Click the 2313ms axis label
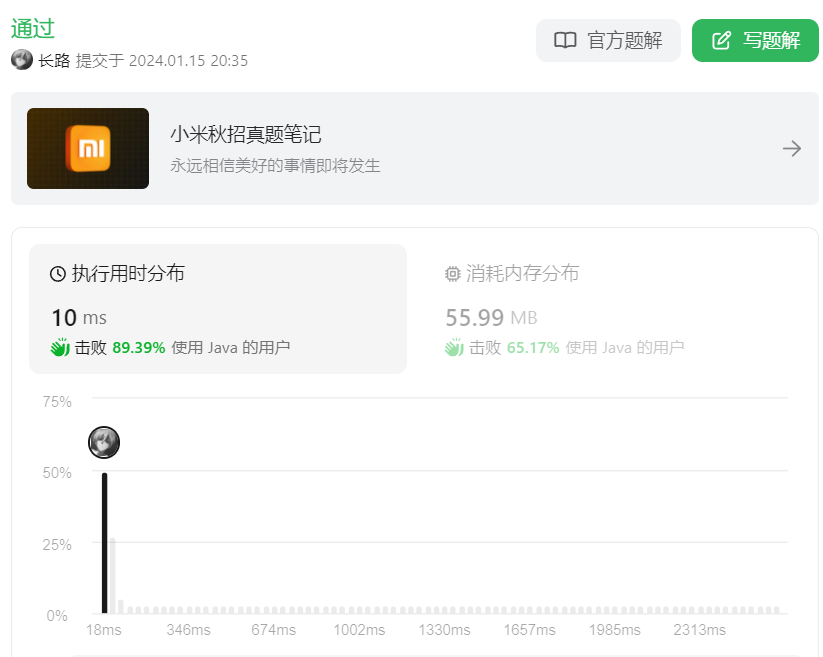Viewport: 823px width, 657px height. click(x=699, y=630)
